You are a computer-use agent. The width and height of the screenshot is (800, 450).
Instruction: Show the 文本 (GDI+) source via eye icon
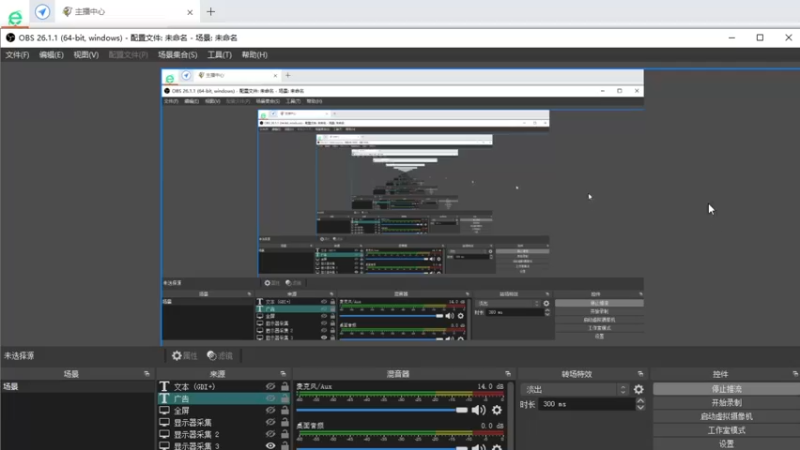(270, 387)
